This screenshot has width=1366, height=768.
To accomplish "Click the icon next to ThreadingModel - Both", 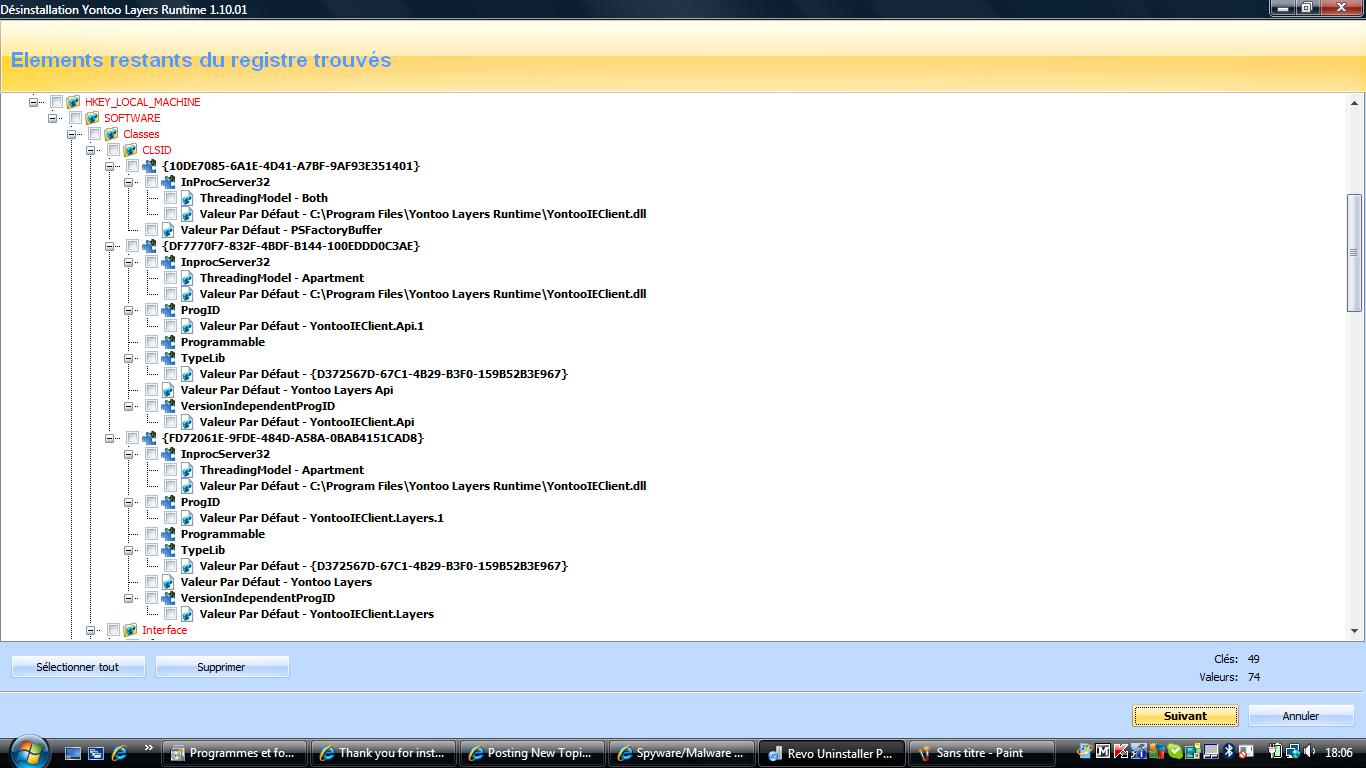I will pyautogui.click(x=187, y=198).
